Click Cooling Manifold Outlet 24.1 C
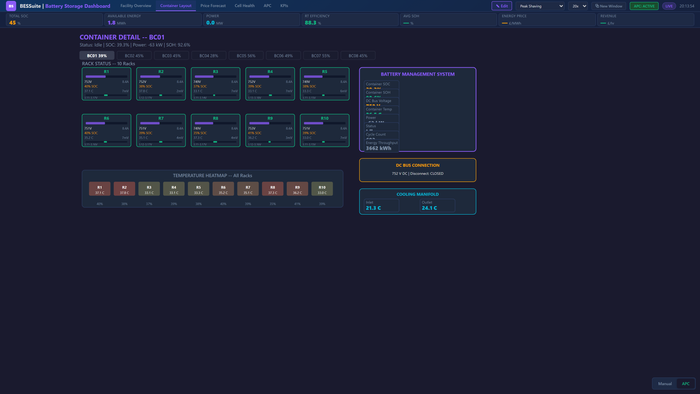Screen dimensions: 700x394 tap(437, 205)
